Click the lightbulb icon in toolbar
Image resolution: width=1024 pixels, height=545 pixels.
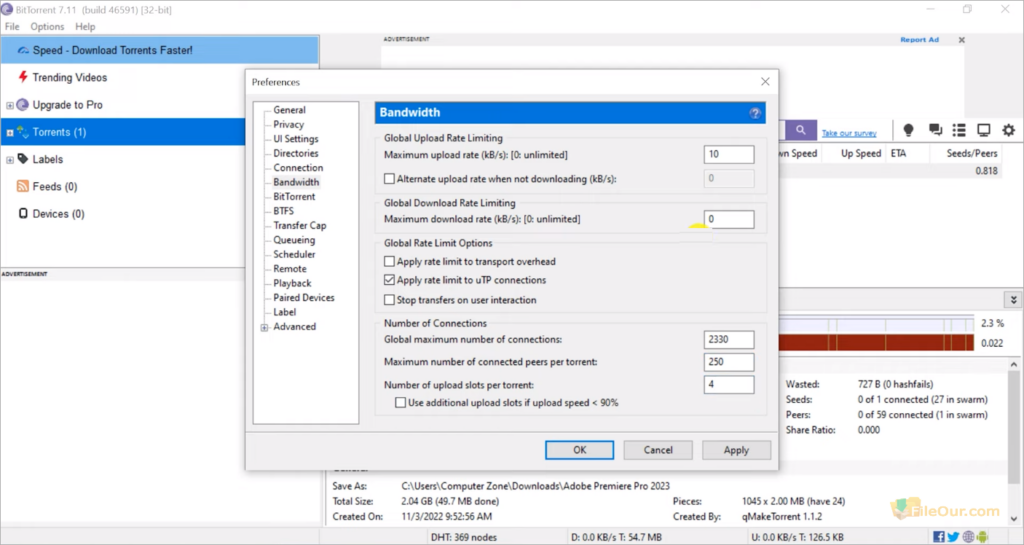pyautogui.click(x=908, y=130)
